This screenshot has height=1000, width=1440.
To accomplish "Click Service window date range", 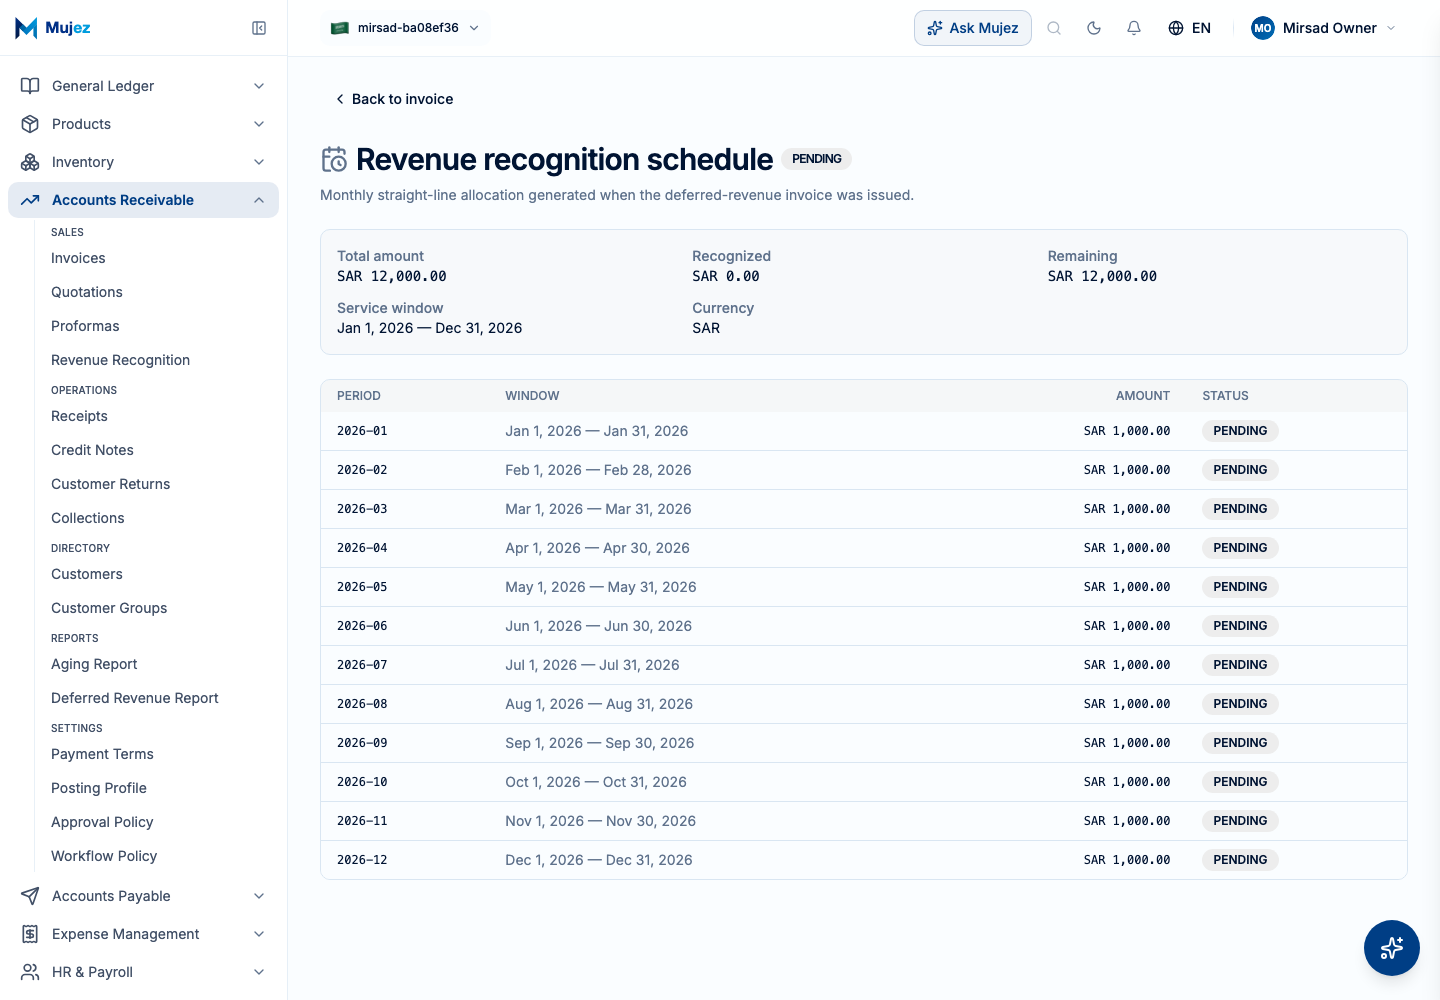I will click(430, 328).
